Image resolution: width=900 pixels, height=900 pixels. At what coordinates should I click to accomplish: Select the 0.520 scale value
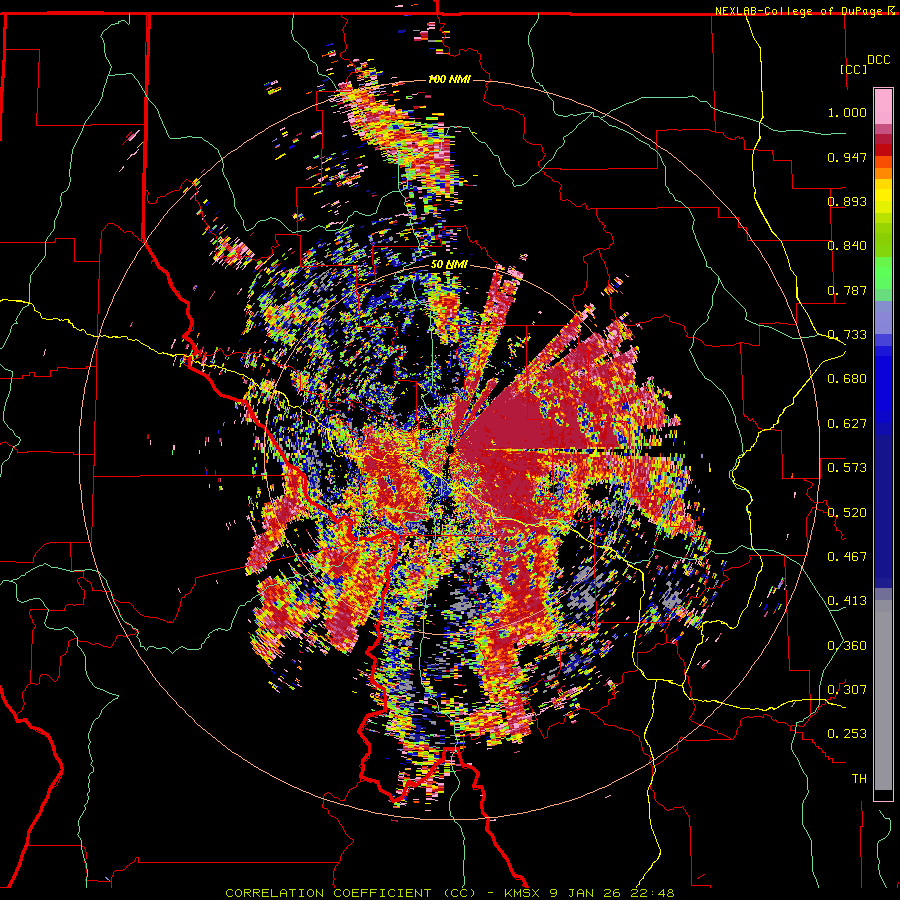pos(847,513)
